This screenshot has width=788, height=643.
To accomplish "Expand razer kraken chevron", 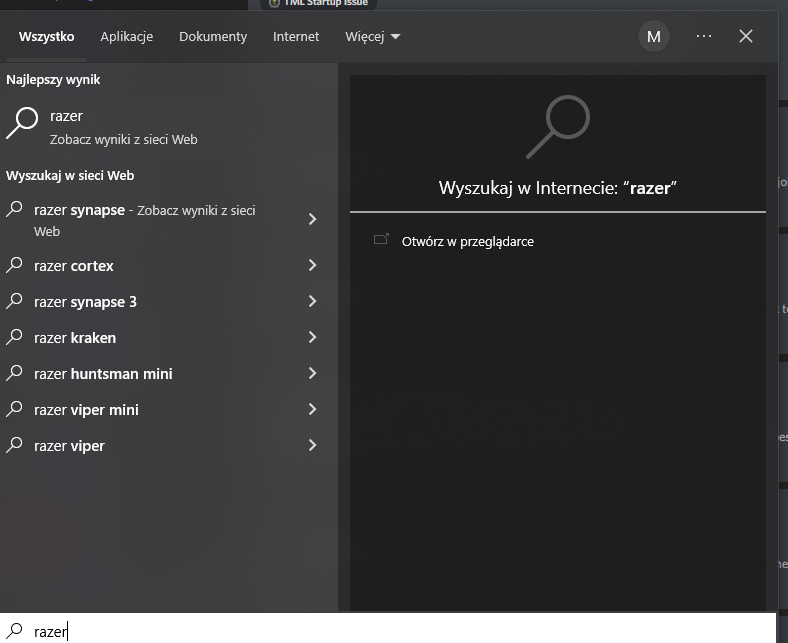I will tap(312, 337).
